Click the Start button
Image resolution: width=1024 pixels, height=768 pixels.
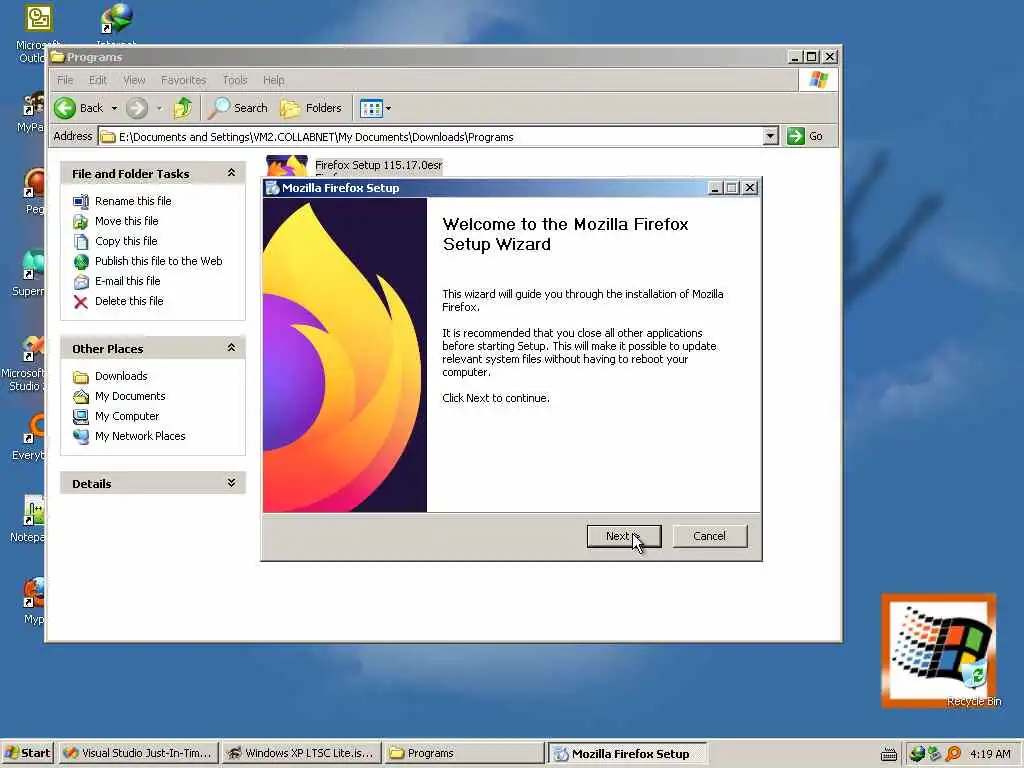tap(27, 753)
